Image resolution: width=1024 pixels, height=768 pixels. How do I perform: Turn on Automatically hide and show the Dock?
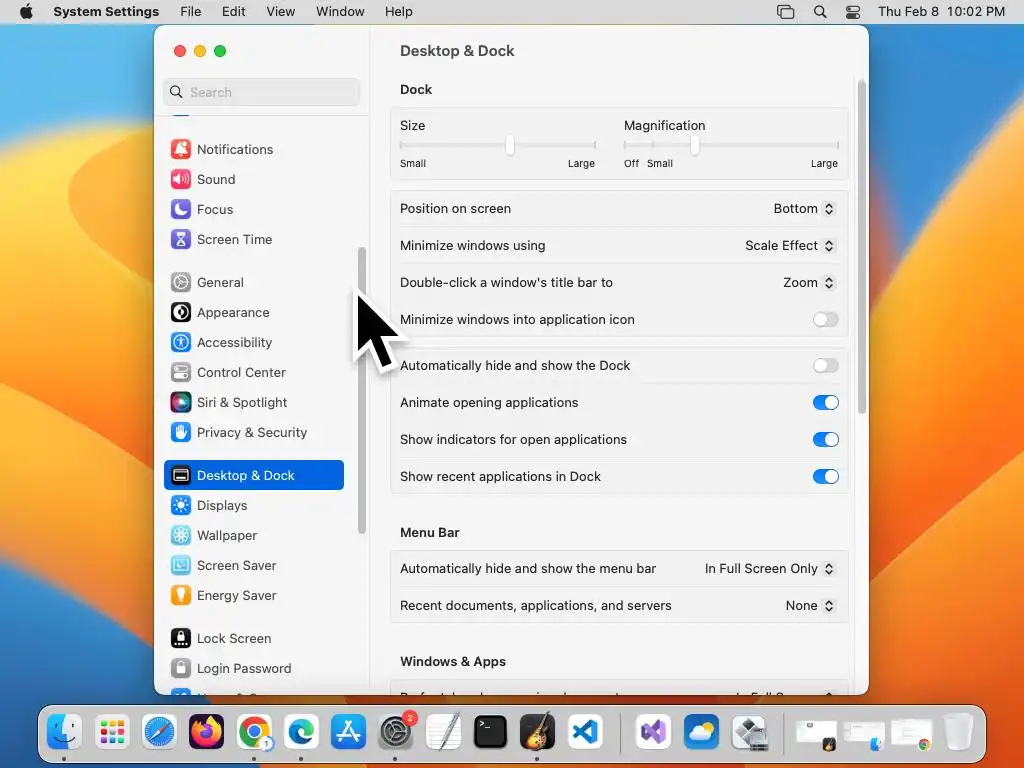tap(825, 365)
